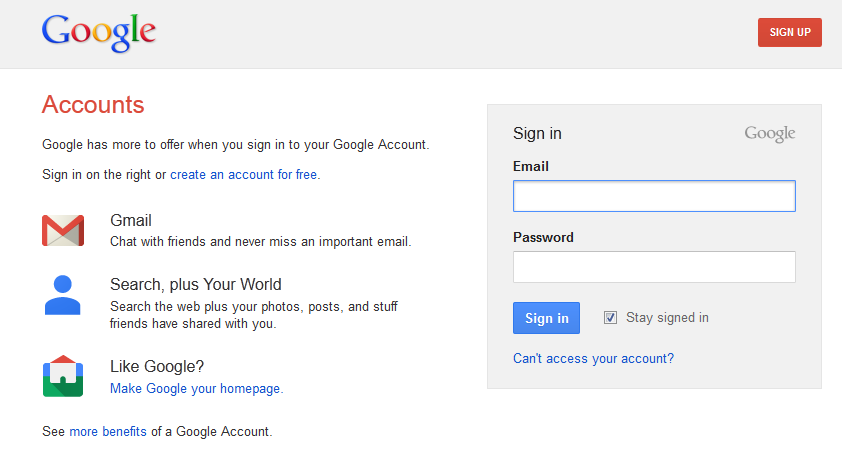Click the Stay signed in label text

click(667, 317)
